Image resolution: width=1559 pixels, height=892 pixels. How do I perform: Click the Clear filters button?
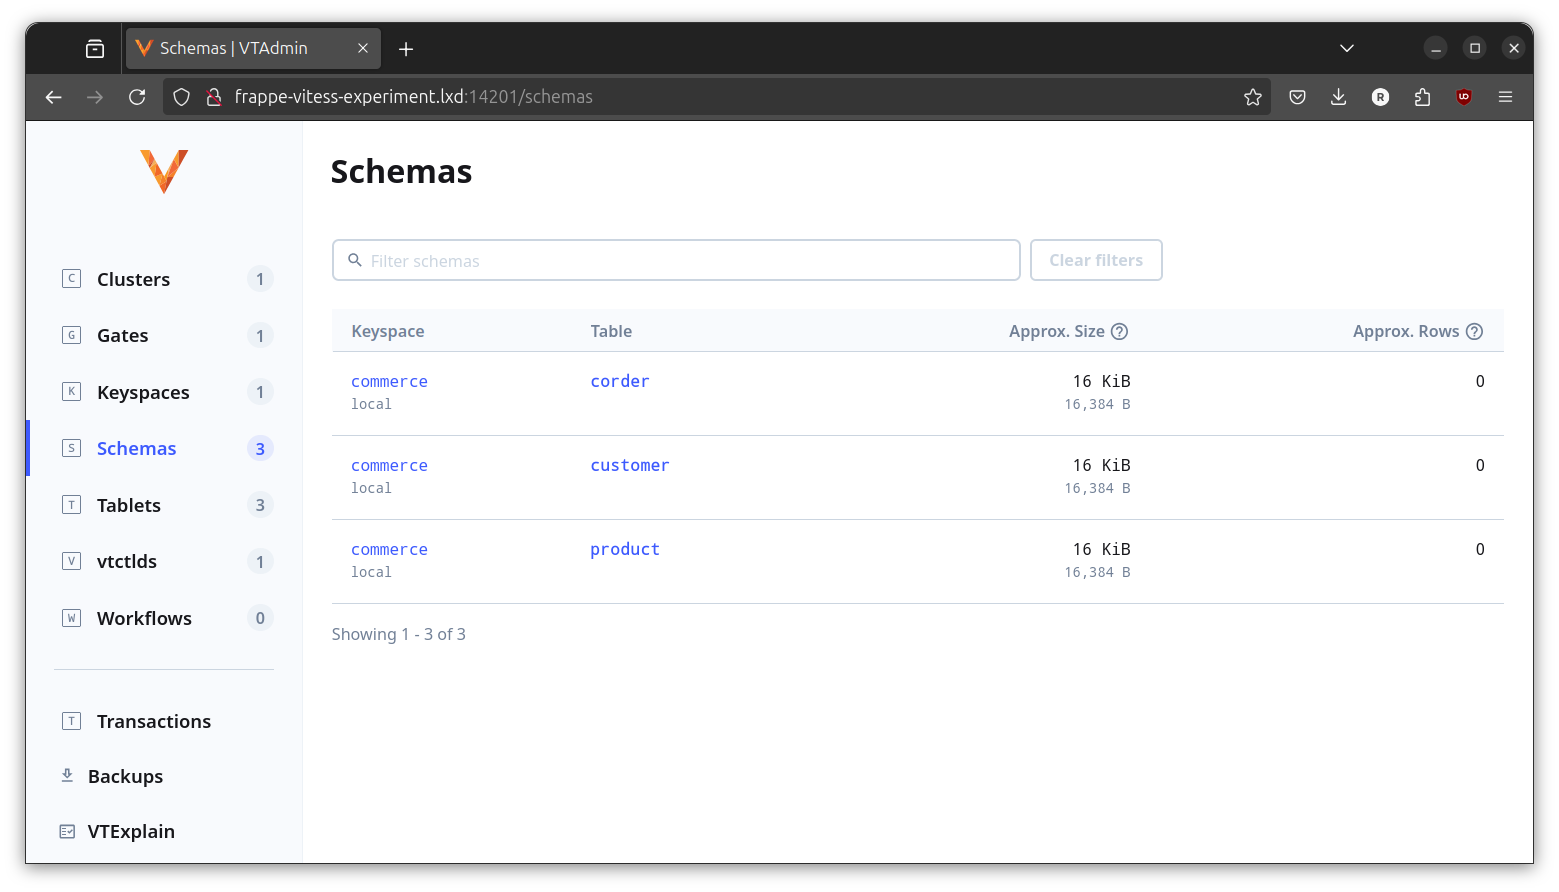pos(1096,260)
